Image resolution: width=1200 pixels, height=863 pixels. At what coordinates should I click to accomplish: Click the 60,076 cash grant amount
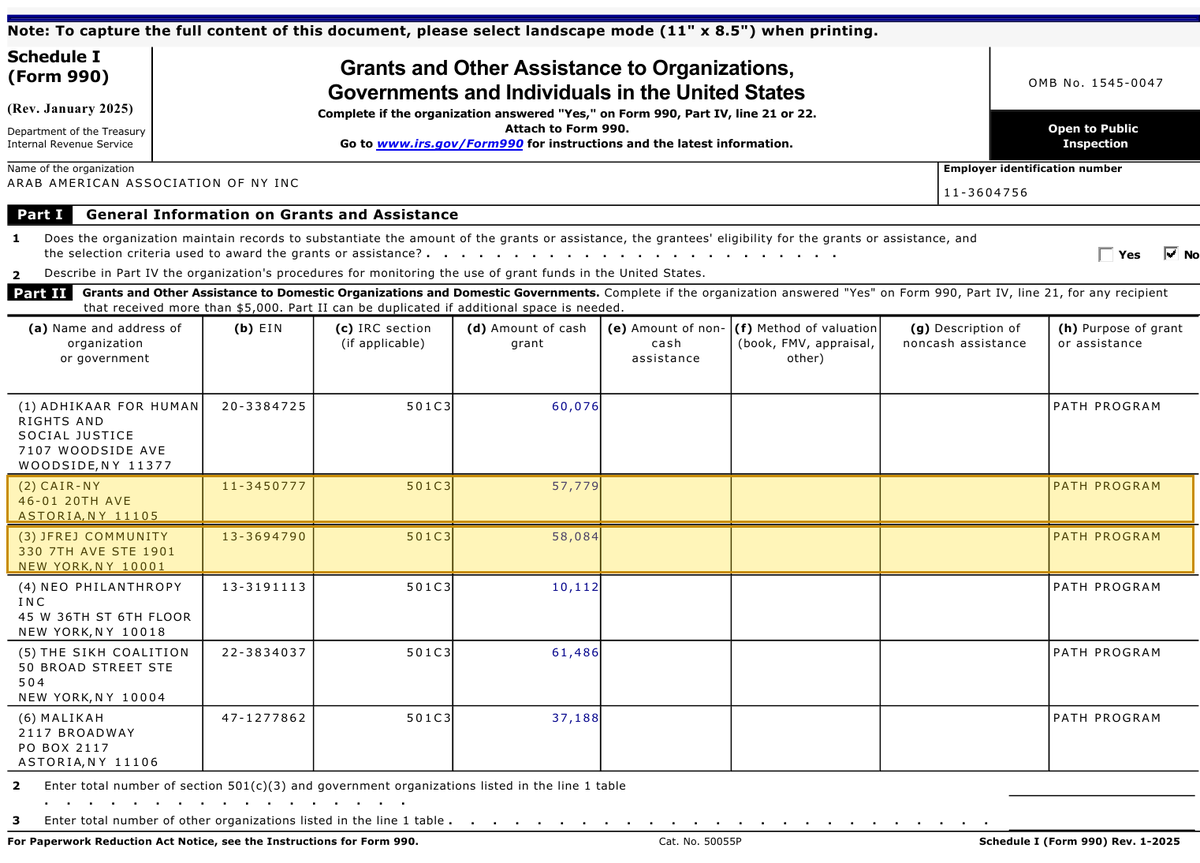[x=575, y=406]
